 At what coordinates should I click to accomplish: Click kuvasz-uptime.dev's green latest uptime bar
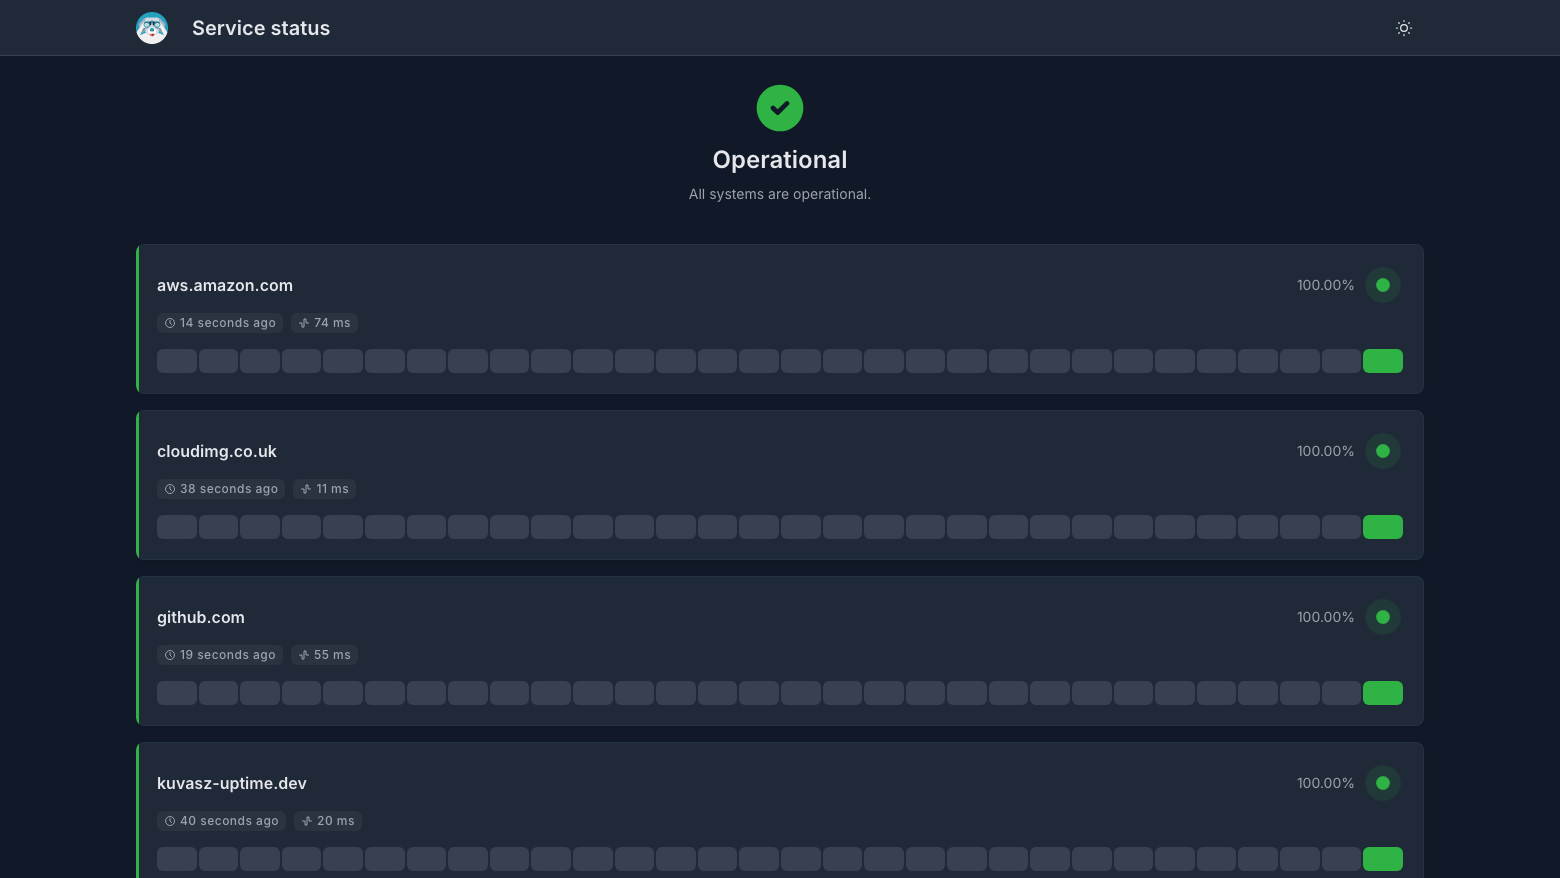pos(1383,859)
